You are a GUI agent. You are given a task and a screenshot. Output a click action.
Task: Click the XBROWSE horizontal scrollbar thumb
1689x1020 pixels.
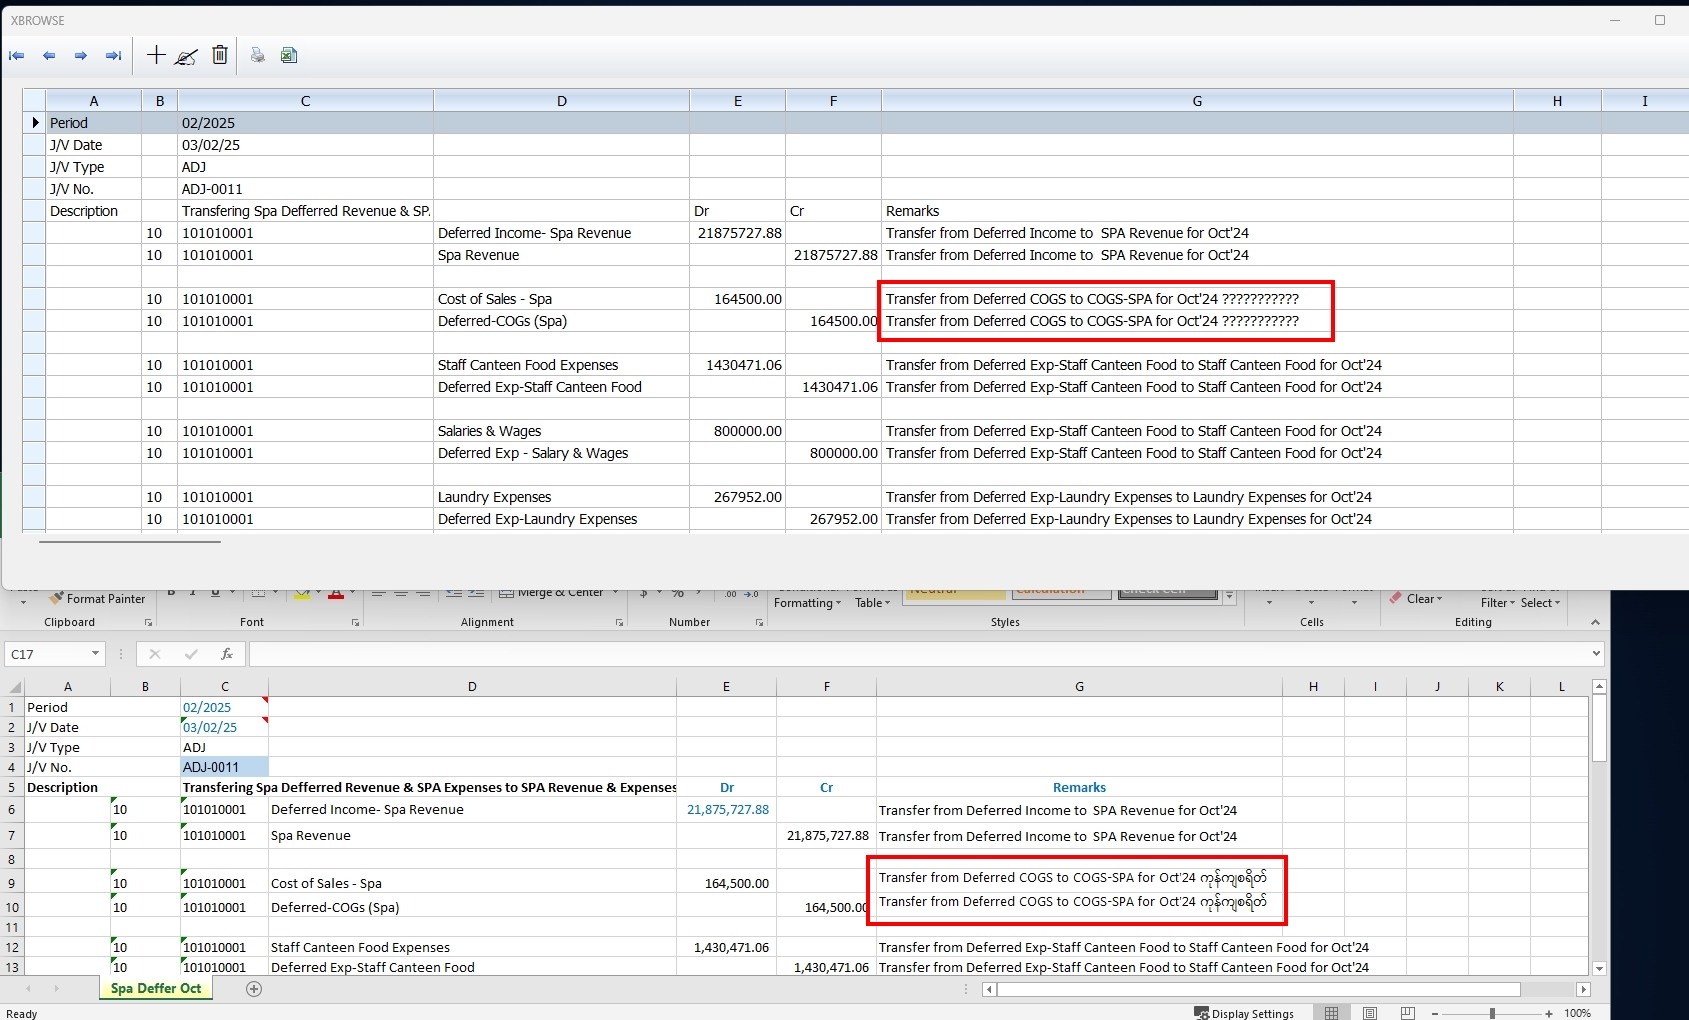(x=130, y=542)
